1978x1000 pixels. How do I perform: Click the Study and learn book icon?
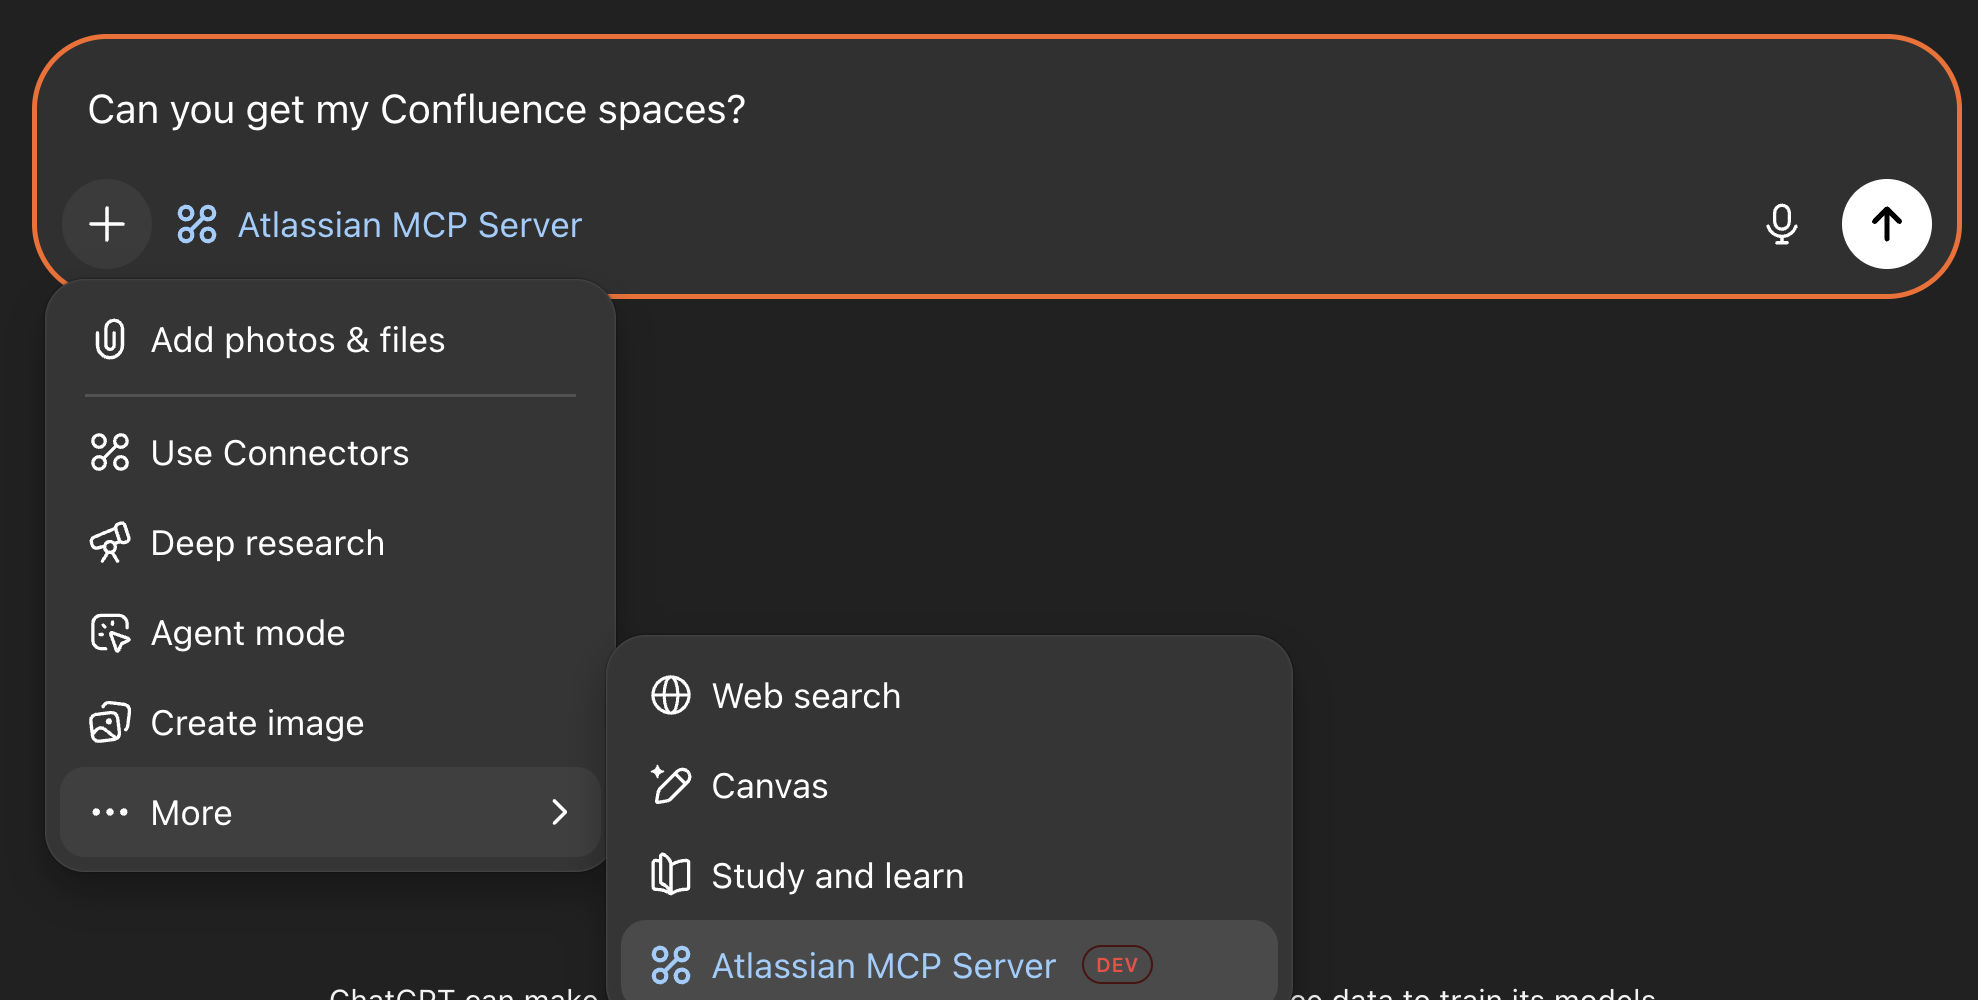671,876
